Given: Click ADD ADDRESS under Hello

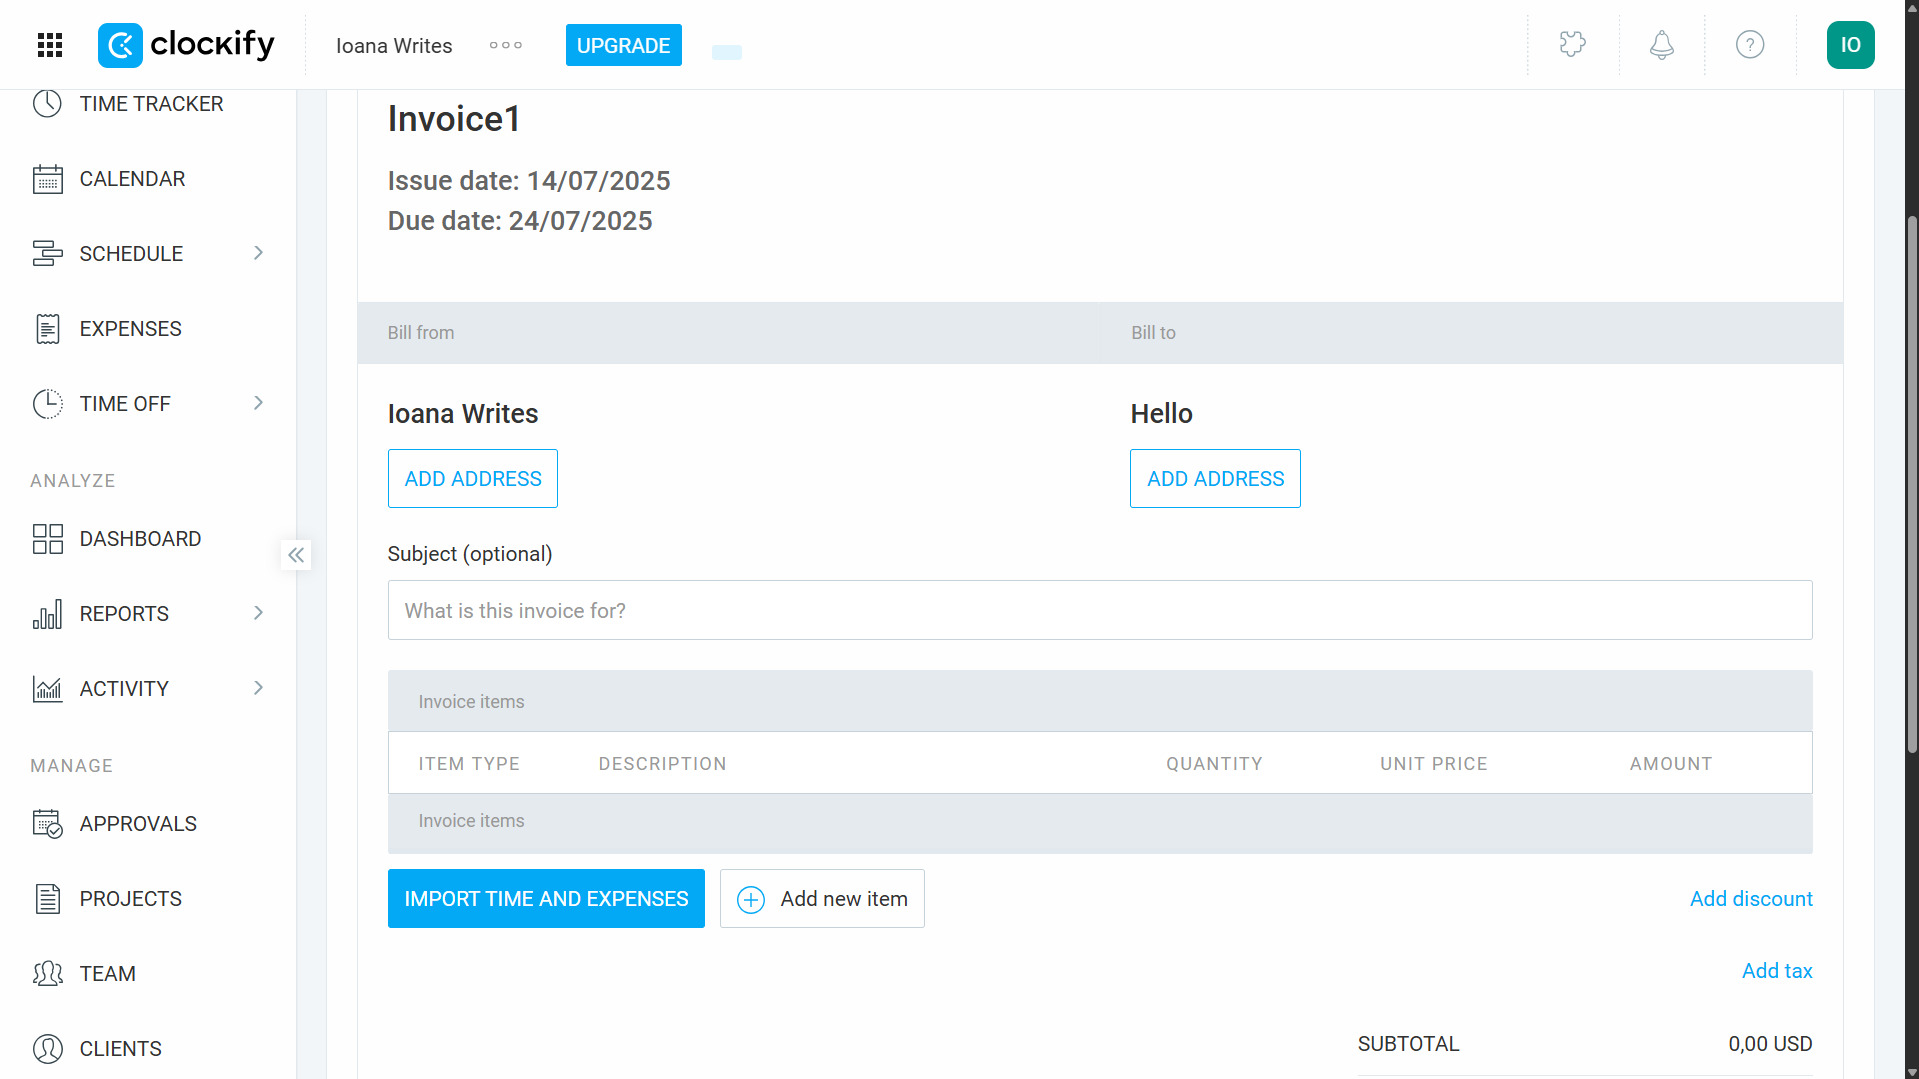Looking at the screenshot, I should click(1214, 478).
